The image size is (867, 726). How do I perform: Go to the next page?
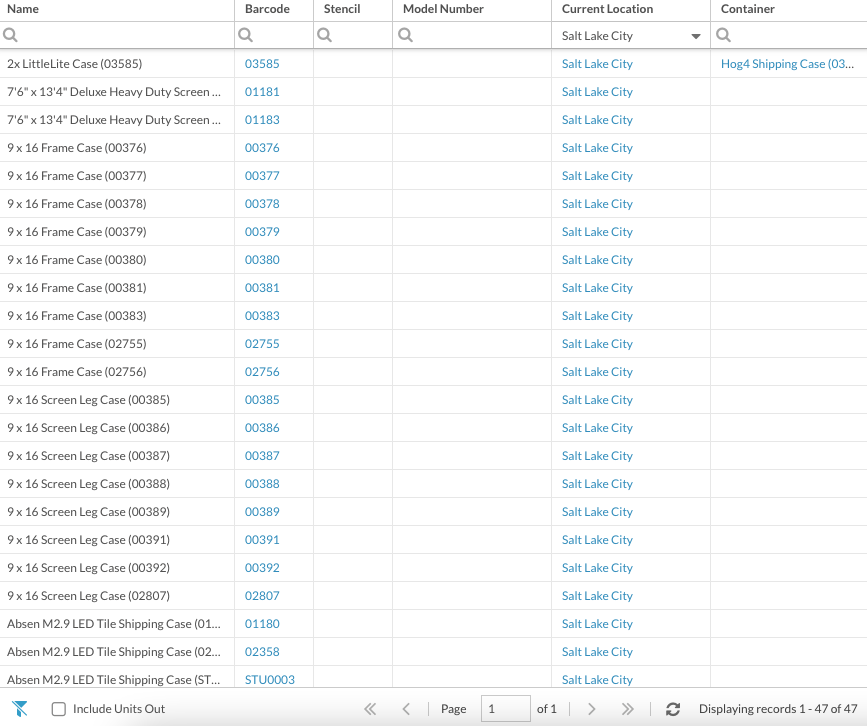(x=591, y=709)
